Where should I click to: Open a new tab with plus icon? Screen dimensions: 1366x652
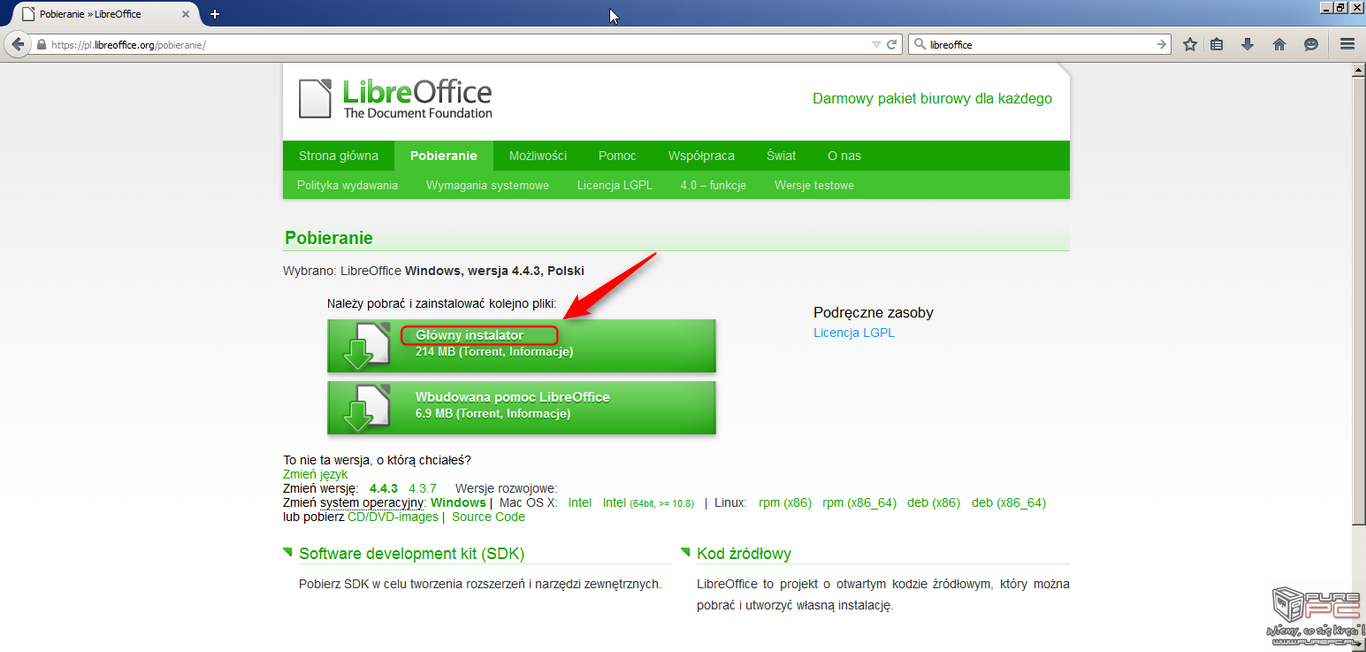coord(214,14)
